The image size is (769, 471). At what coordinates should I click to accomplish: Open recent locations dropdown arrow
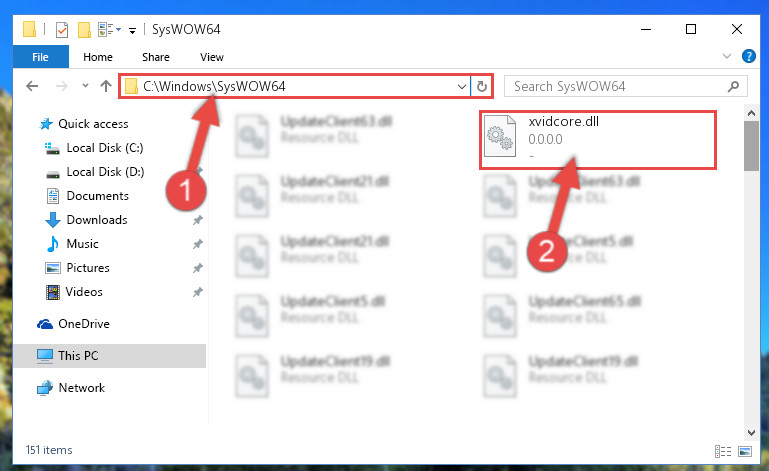[x=85, y=86]
